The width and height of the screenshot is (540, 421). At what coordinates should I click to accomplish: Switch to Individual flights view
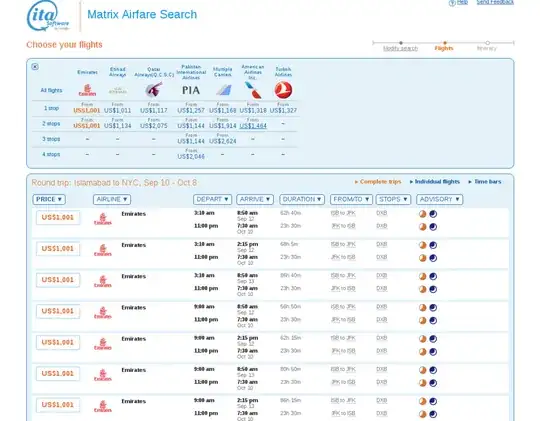pos(435,182)
